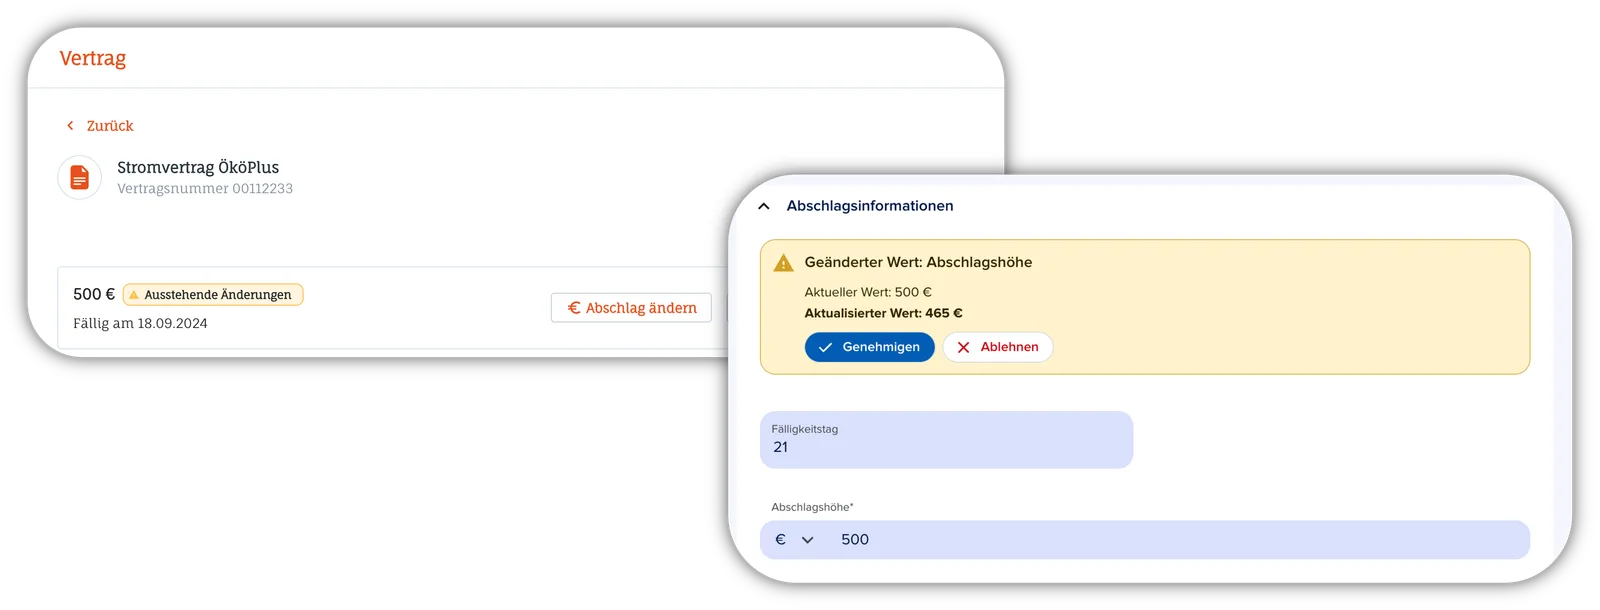Select the Stromvertrag ÖköPlus contract title
Viewport: 1600px width, 610px height.
[x=198, y=167]
